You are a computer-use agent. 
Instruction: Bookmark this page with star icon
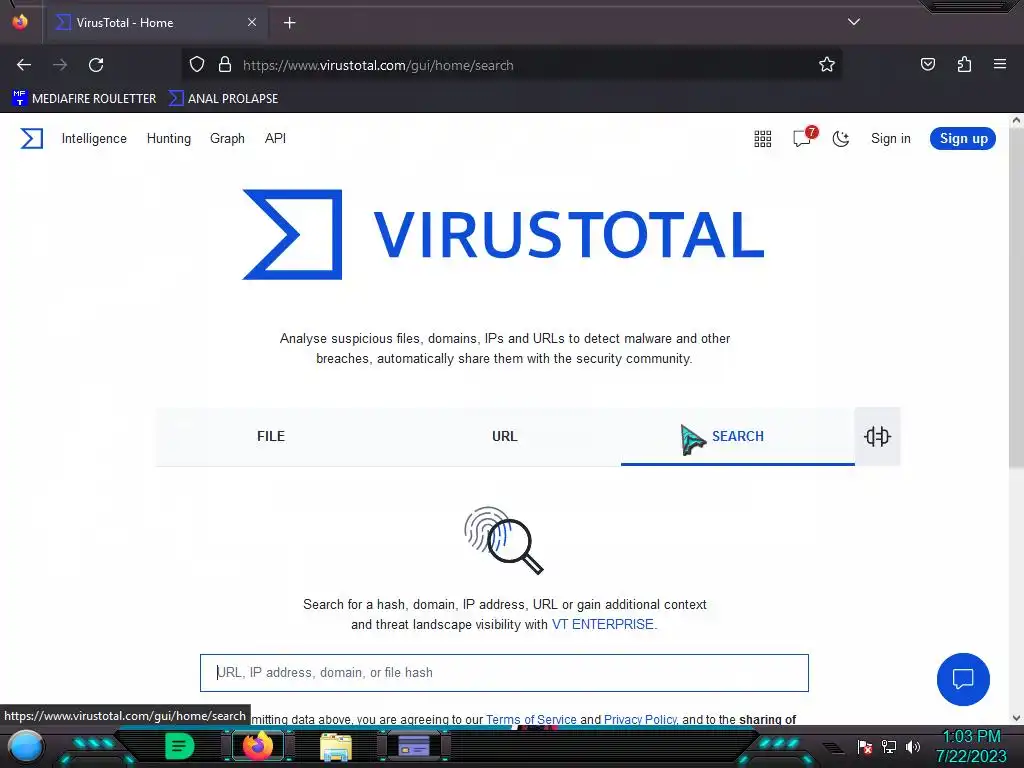827,65
